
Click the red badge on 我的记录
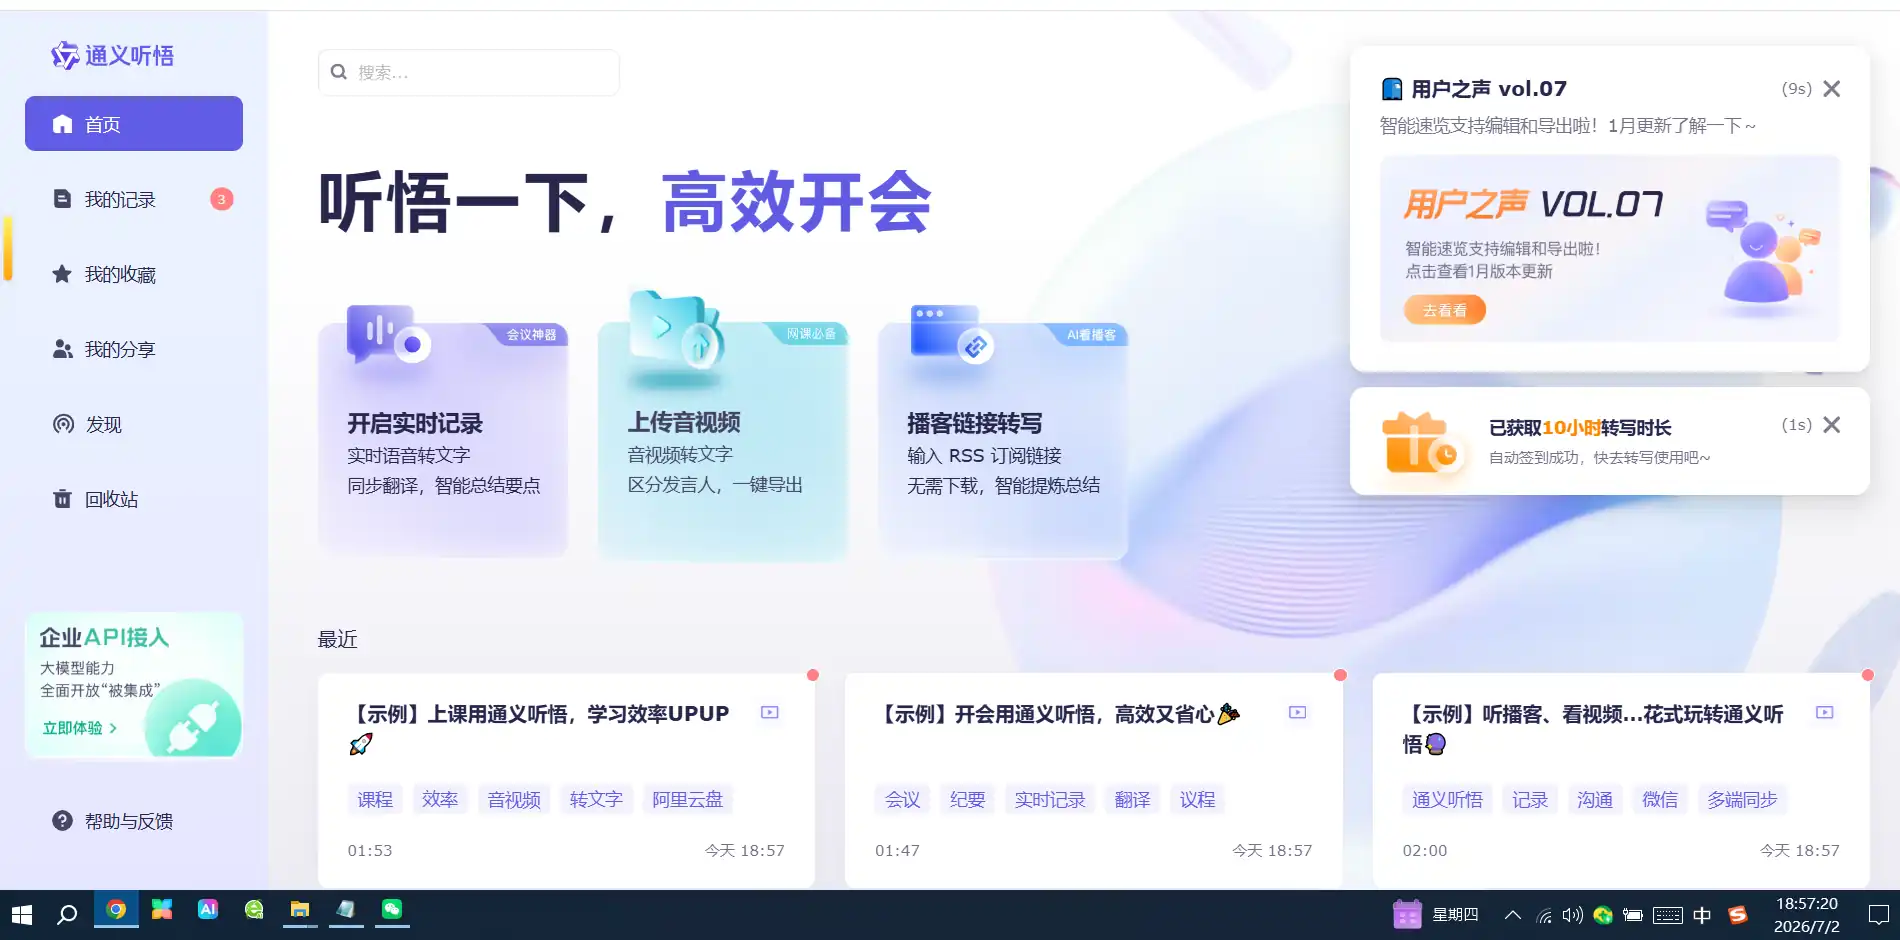click(222, 199)
